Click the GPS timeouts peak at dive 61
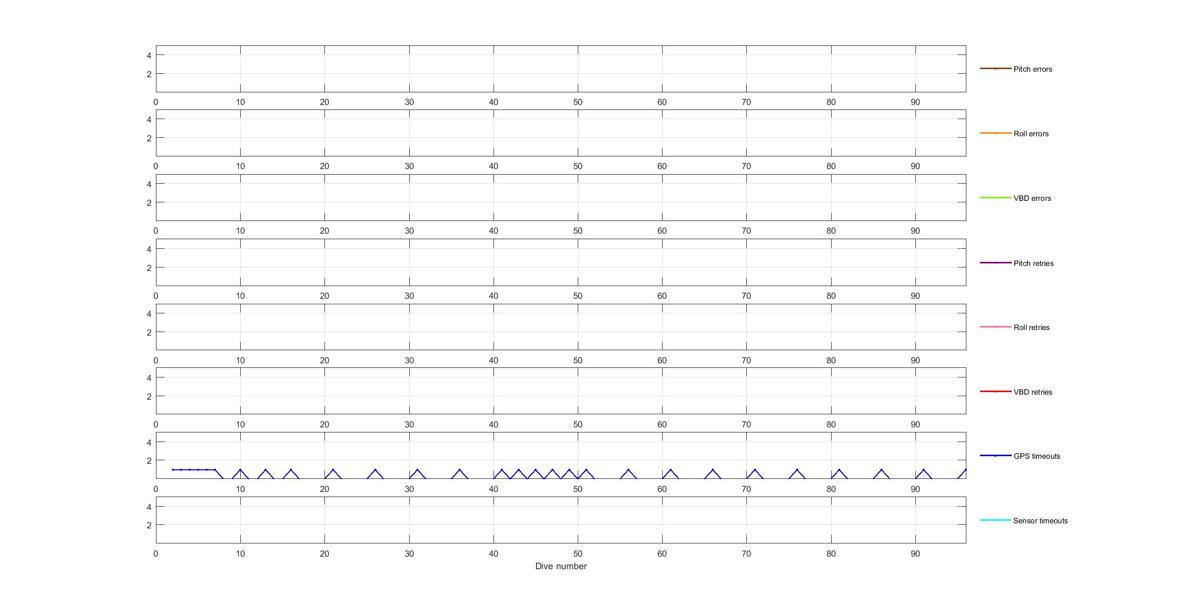The image size is (1200, 611). tap(671, 470)
